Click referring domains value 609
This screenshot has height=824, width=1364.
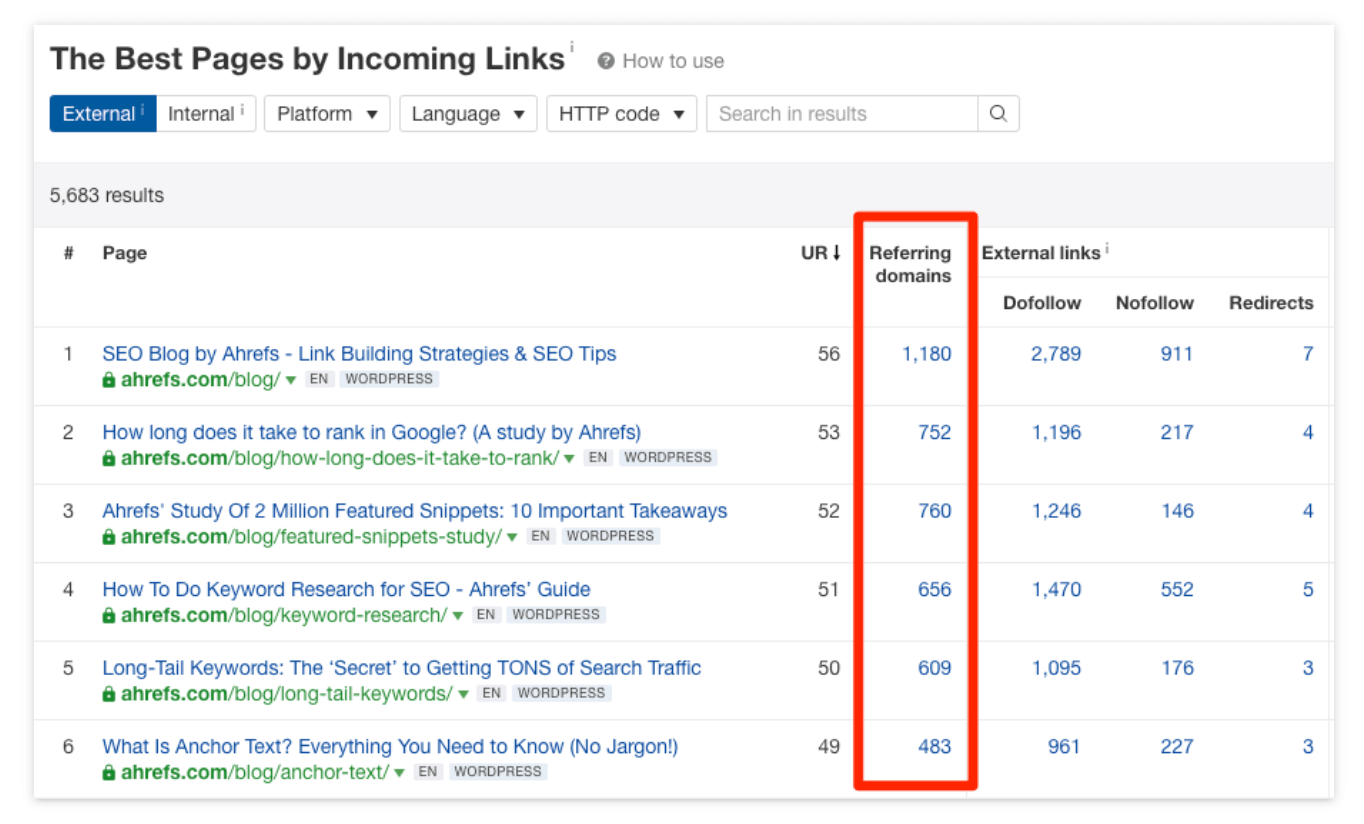(x=935, y=668)
